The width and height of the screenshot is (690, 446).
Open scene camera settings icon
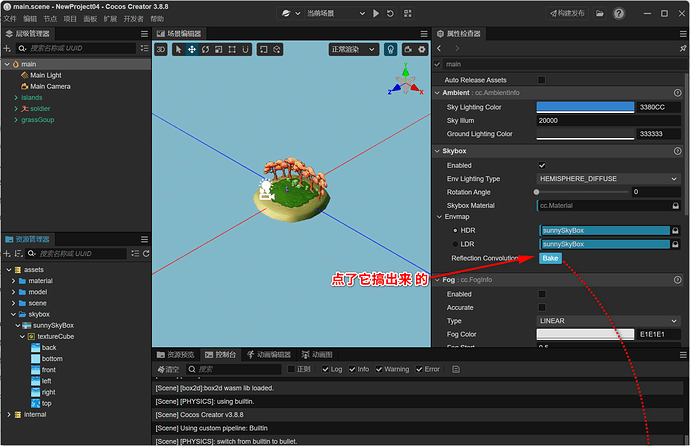click(x=408, y=49)
